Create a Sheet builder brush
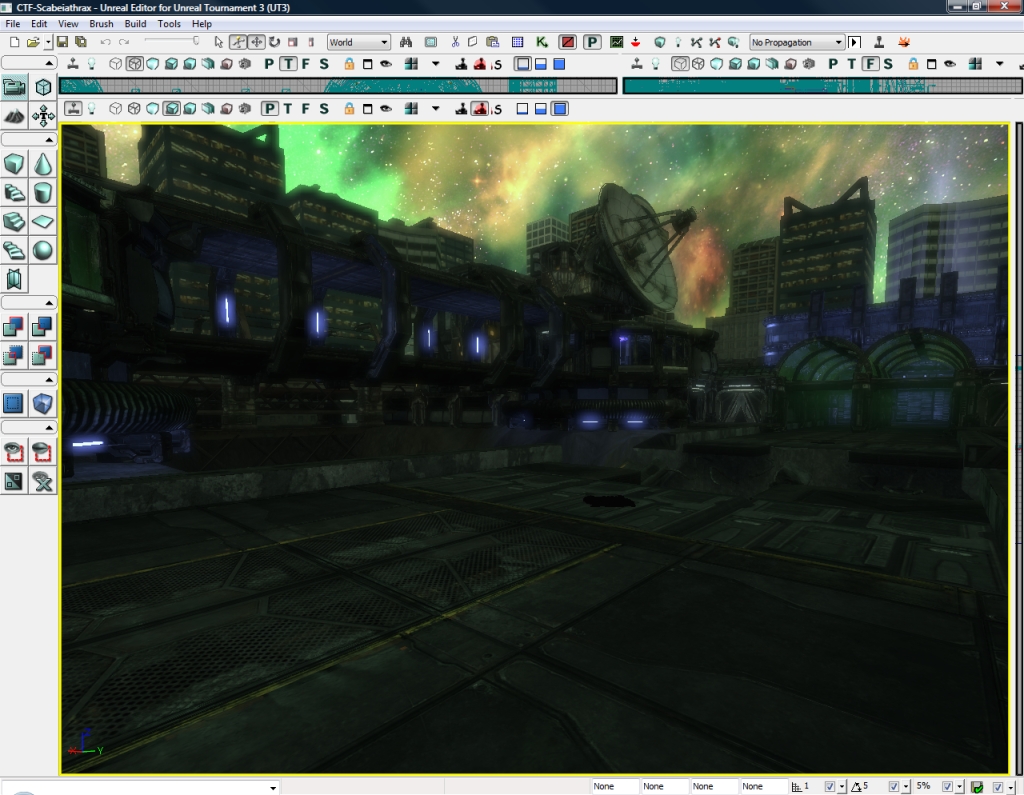The width and height of the screenshot is (1024, 795). [x=43, y=221]
